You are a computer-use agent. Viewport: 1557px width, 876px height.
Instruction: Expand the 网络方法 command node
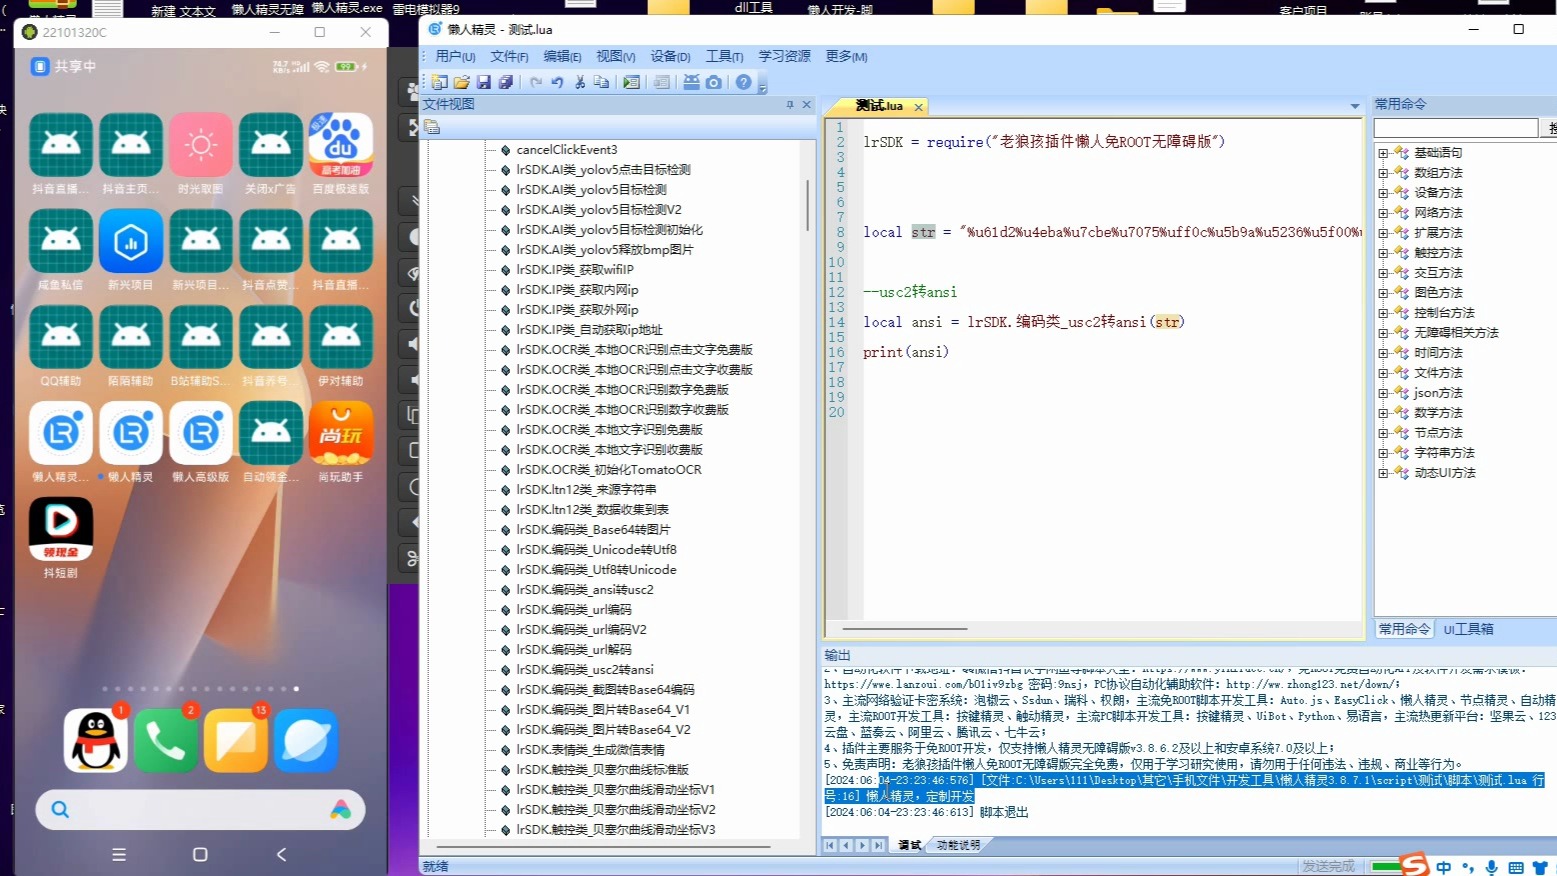tap(1383, 213)
